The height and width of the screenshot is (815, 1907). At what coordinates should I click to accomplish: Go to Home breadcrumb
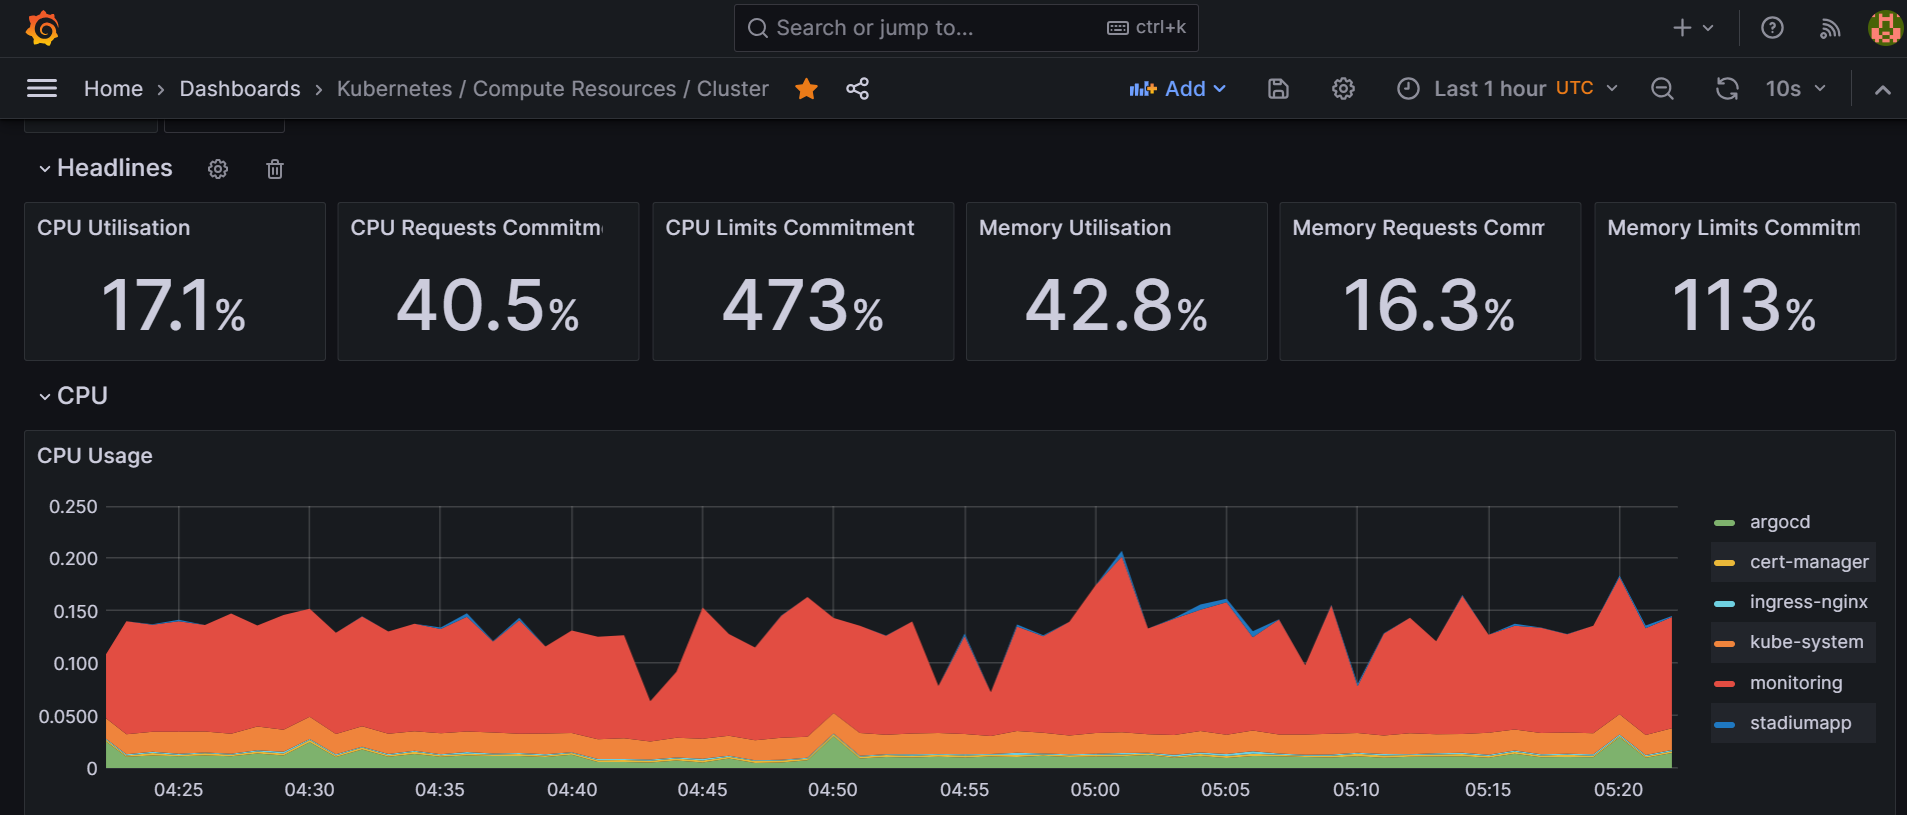point(113,89)
